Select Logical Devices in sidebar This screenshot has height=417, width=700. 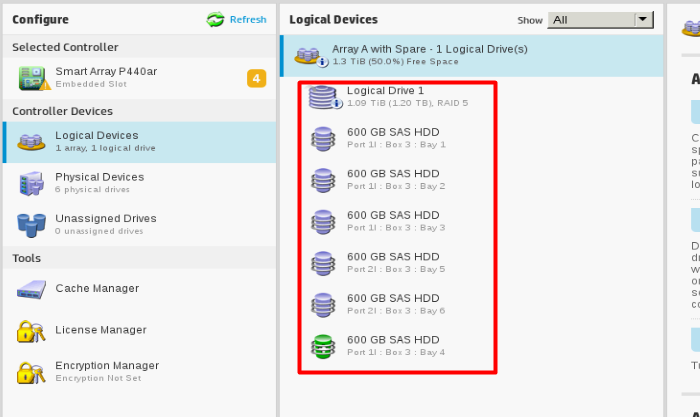[97, 141]
